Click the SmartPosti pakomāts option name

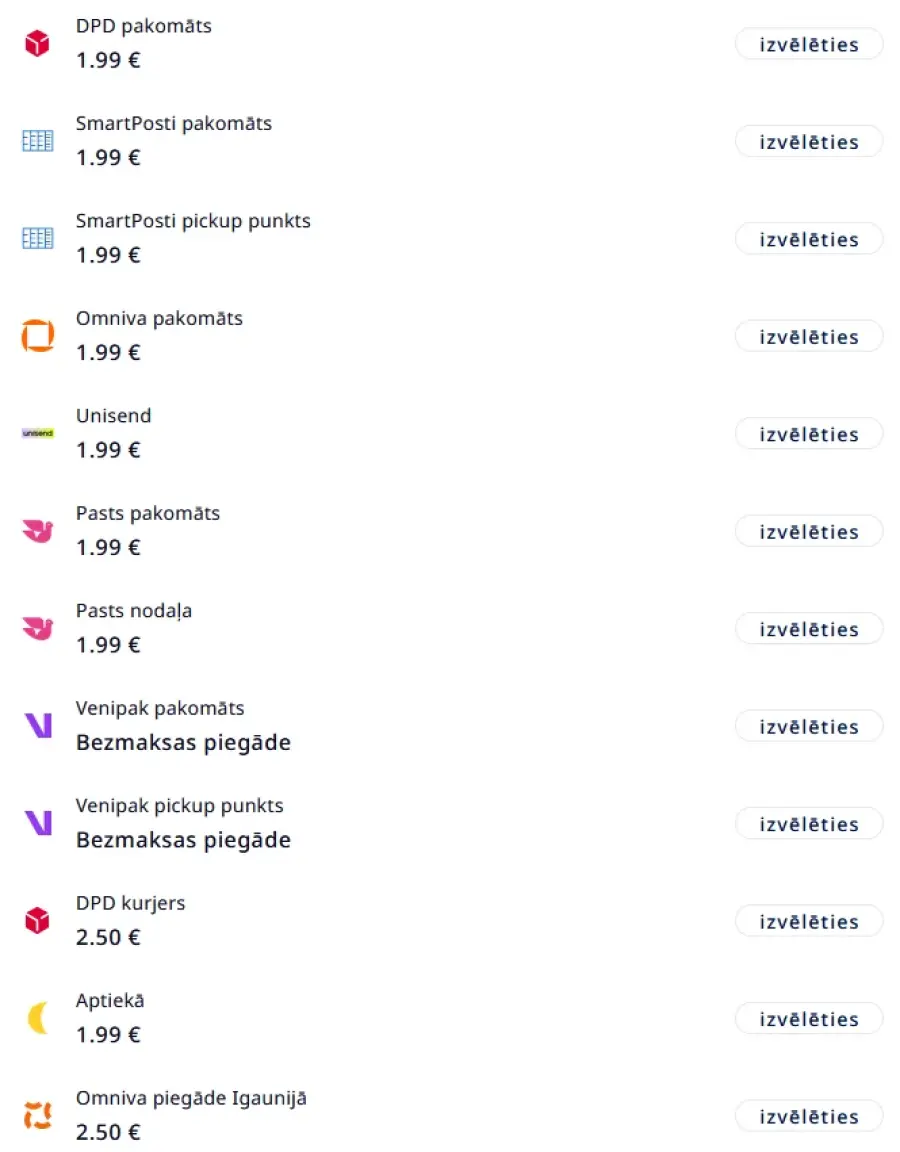click(x=173, y=124)
